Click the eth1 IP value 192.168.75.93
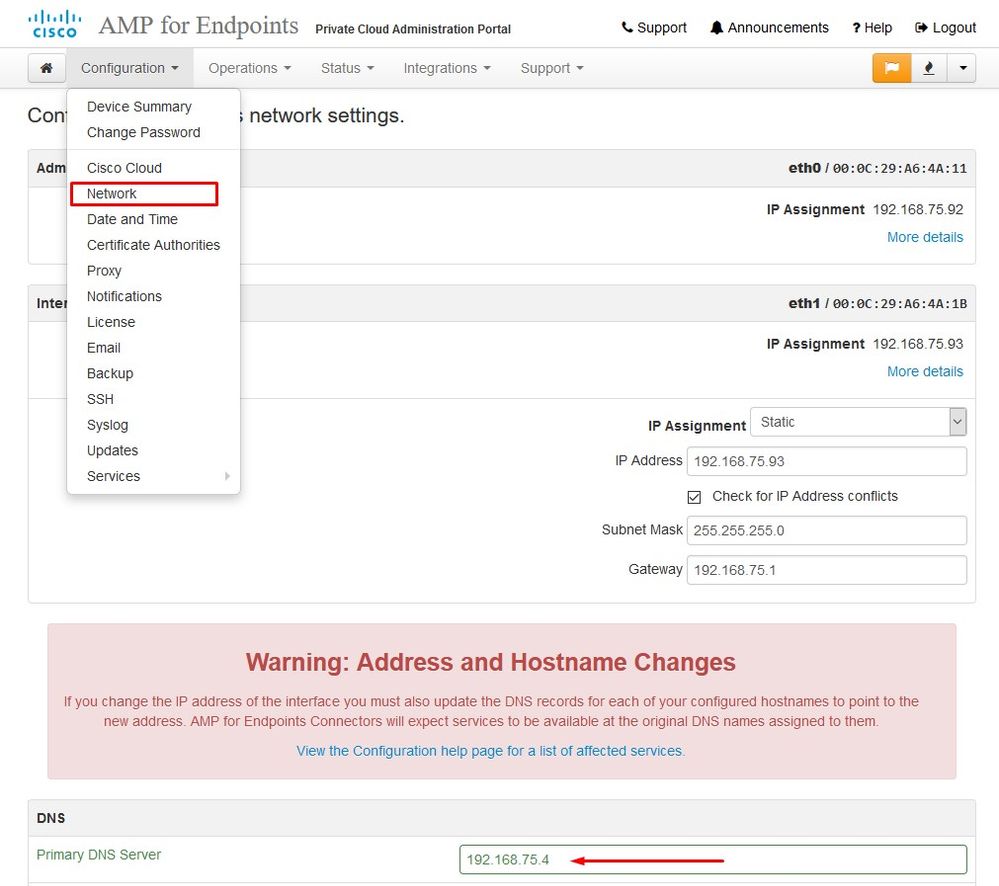This screenshot has height=886, width=999. [917, 344]
